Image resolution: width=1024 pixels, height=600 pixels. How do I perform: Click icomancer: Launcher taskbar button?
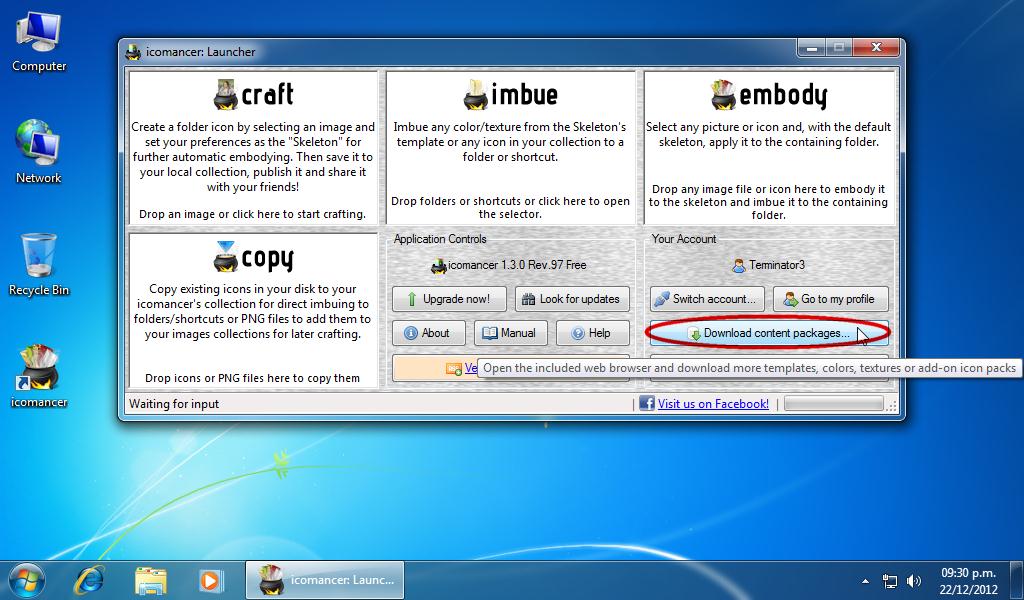(325, 580)
